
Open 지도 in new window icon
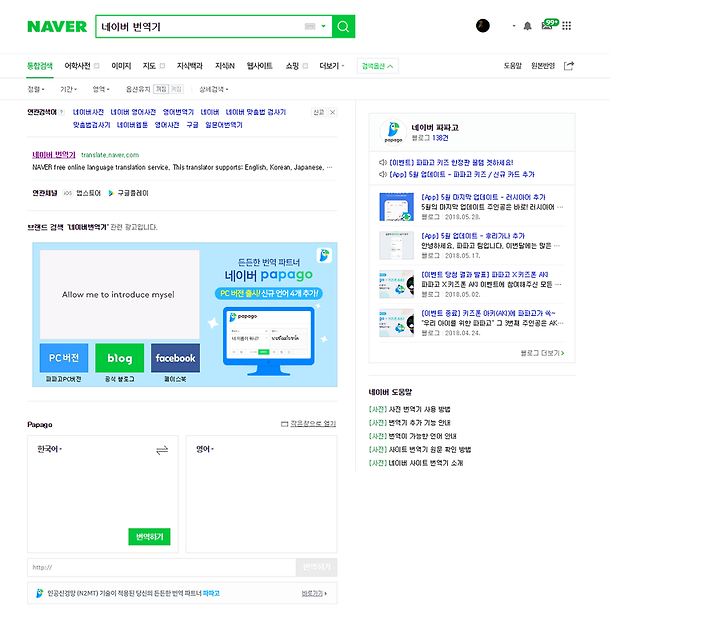click(162, 66)
